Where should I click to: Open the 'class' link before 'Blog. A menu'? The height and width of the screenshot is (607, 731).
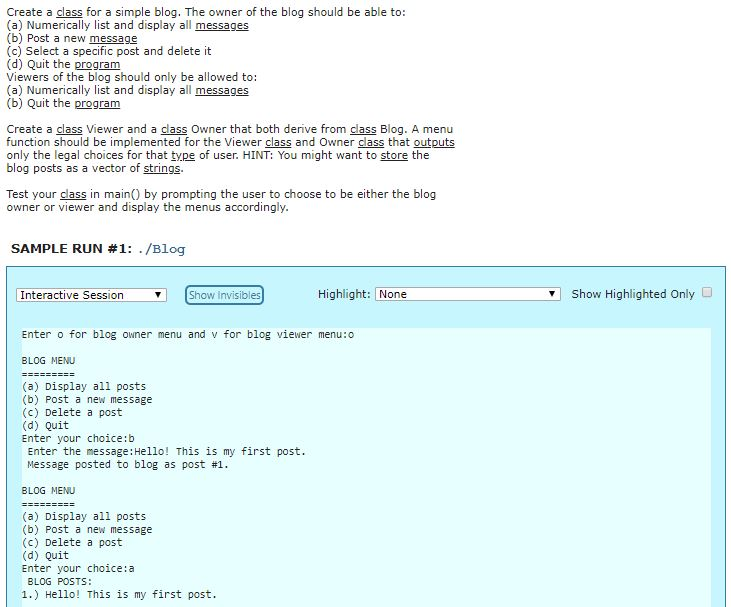click(x=363, y=129)
